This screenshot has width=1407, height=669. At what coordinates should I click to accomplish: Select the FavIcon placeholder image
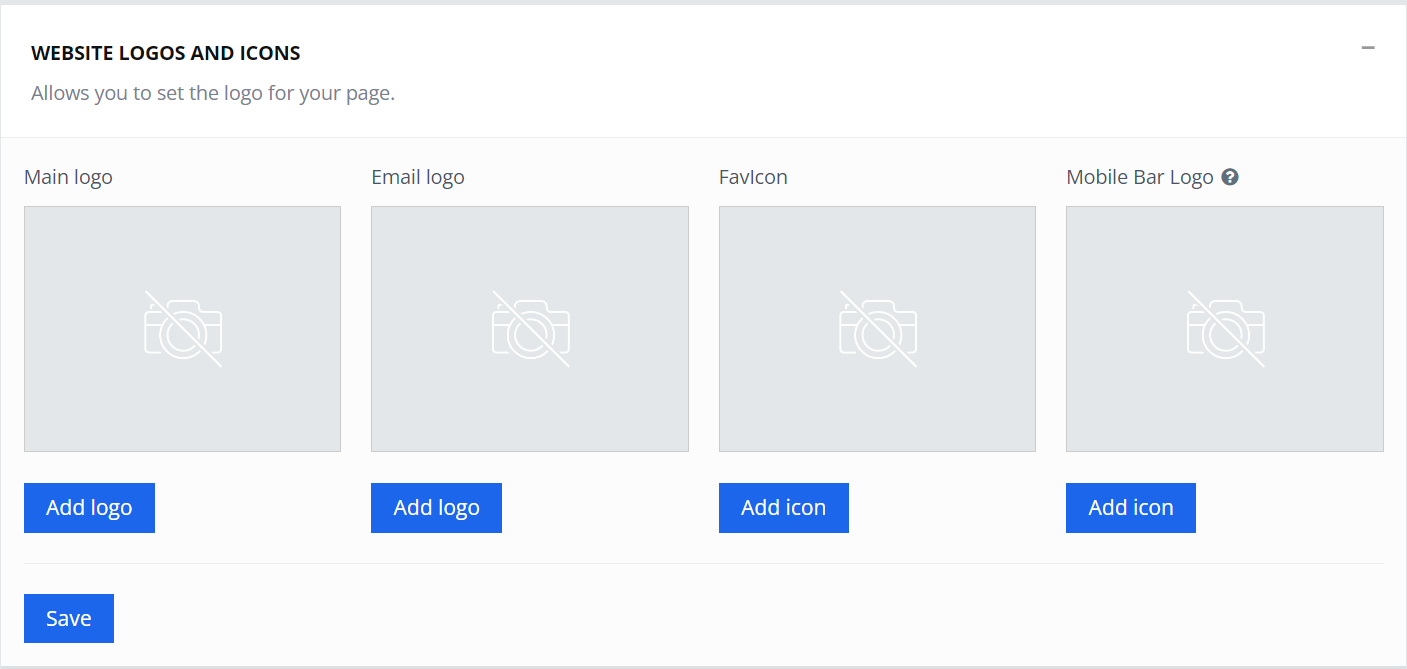pyautogui.click(x=877, y=329)
